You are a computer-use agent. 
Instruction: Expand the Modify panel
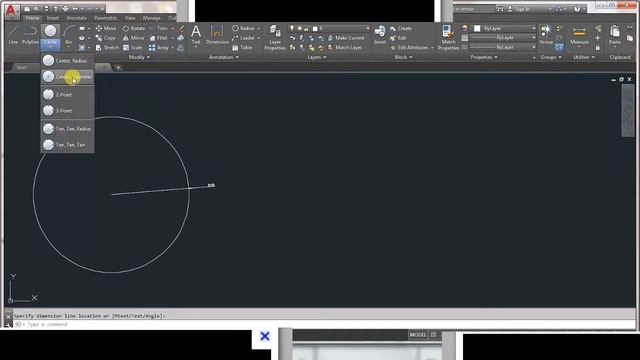pyautogui.click(x=139, y=57)
